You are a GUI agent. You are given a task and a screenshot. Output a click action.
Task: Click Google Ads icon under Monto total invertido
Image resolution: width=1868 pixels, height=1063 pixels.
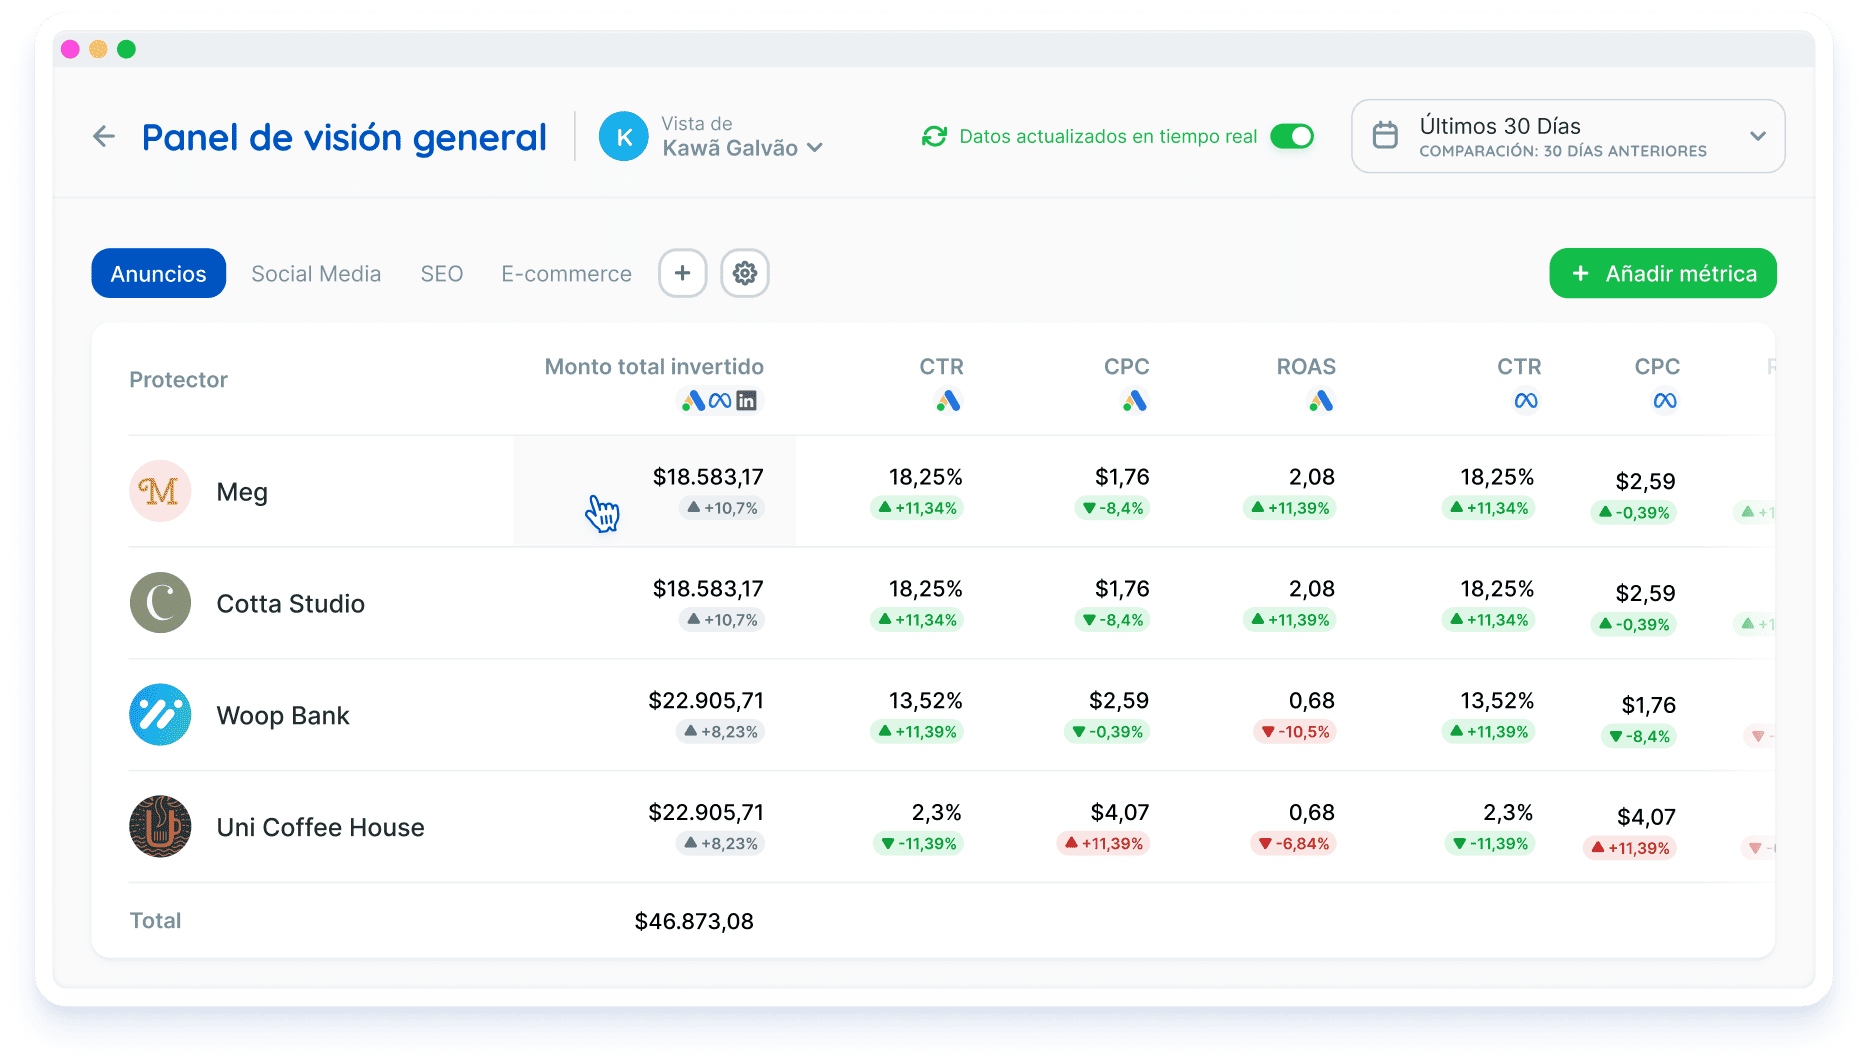(693, 401)
